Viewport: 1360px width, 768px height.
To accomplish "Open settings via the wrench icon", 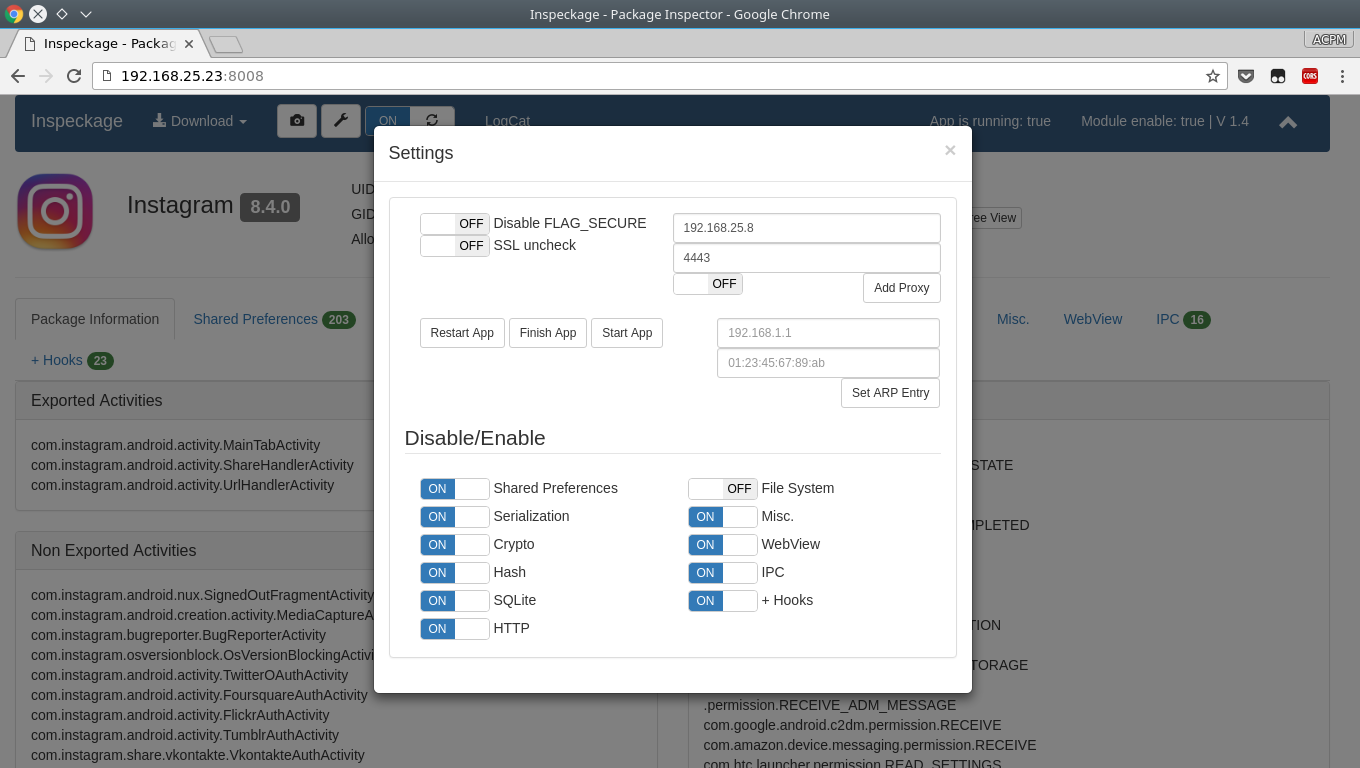I will [x=340, y=121].
